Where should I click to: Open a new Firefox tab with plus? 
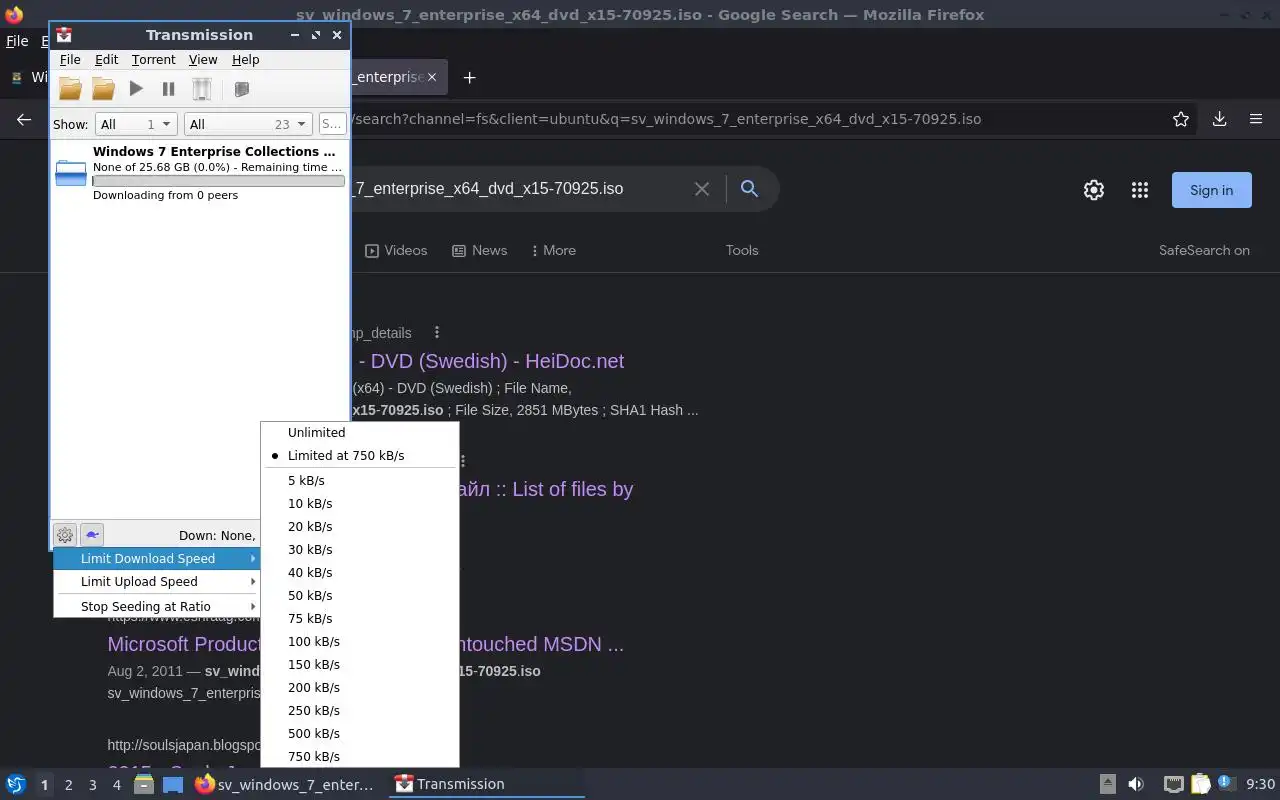(469, 77)
